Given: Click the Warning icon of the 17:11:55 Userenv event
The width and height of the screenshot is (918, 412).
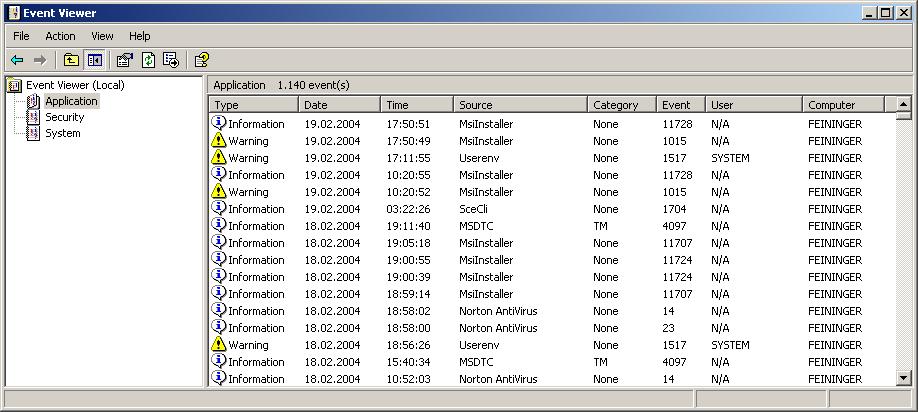Looking at the screenshot, I should (218, 157).
